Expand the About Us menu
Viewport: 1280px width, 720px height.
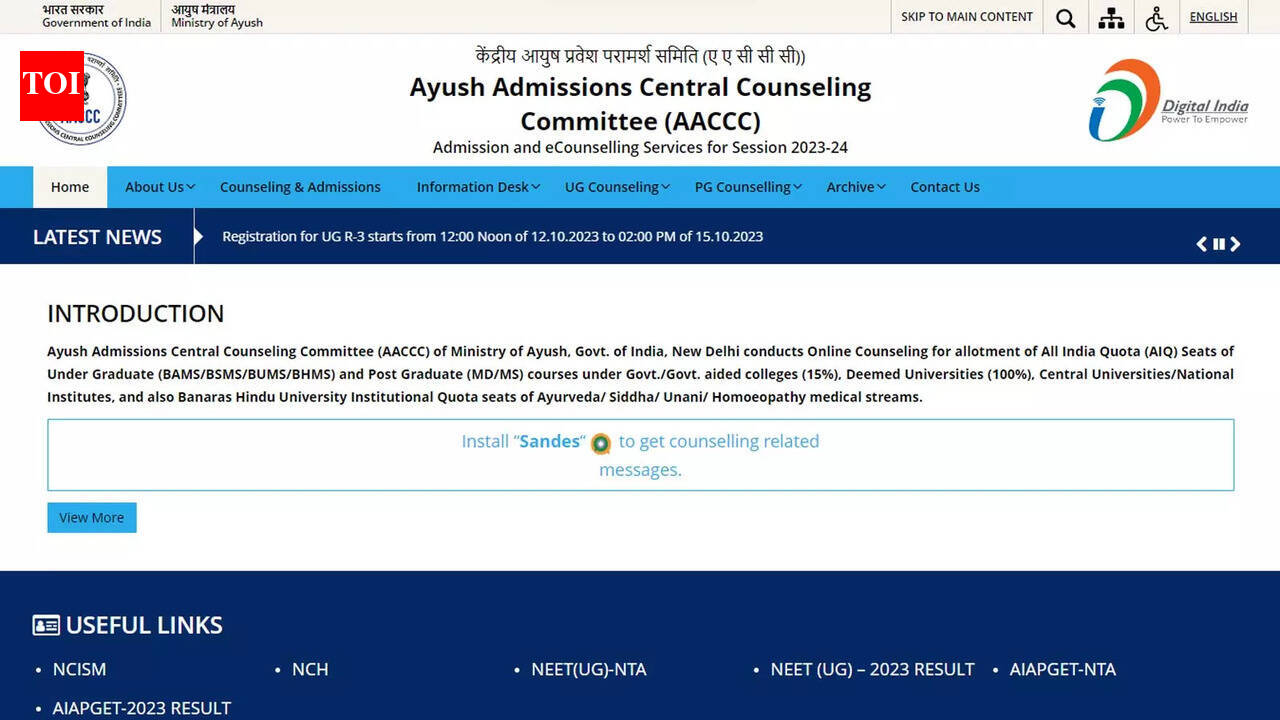pyautogui.click(x=160, y=187)
